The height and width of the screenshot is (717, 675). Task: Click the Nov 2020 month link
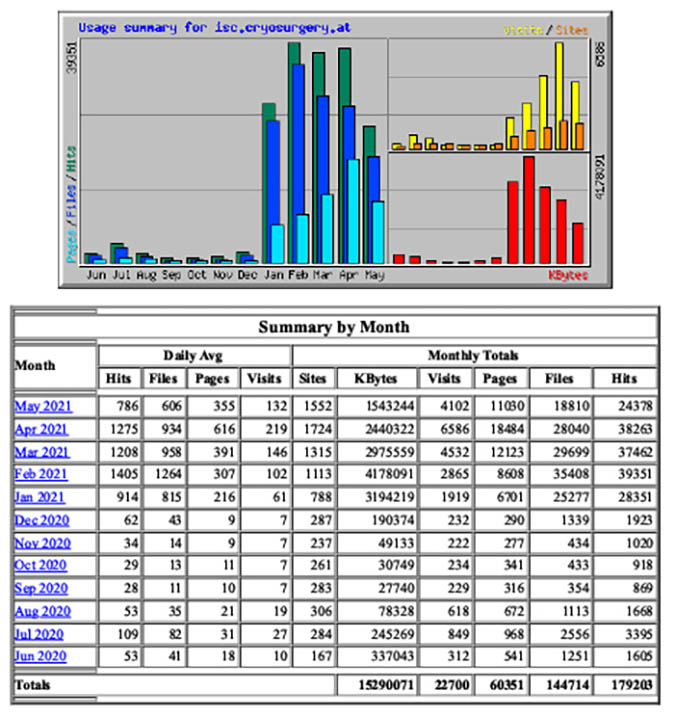pos(41,543)
